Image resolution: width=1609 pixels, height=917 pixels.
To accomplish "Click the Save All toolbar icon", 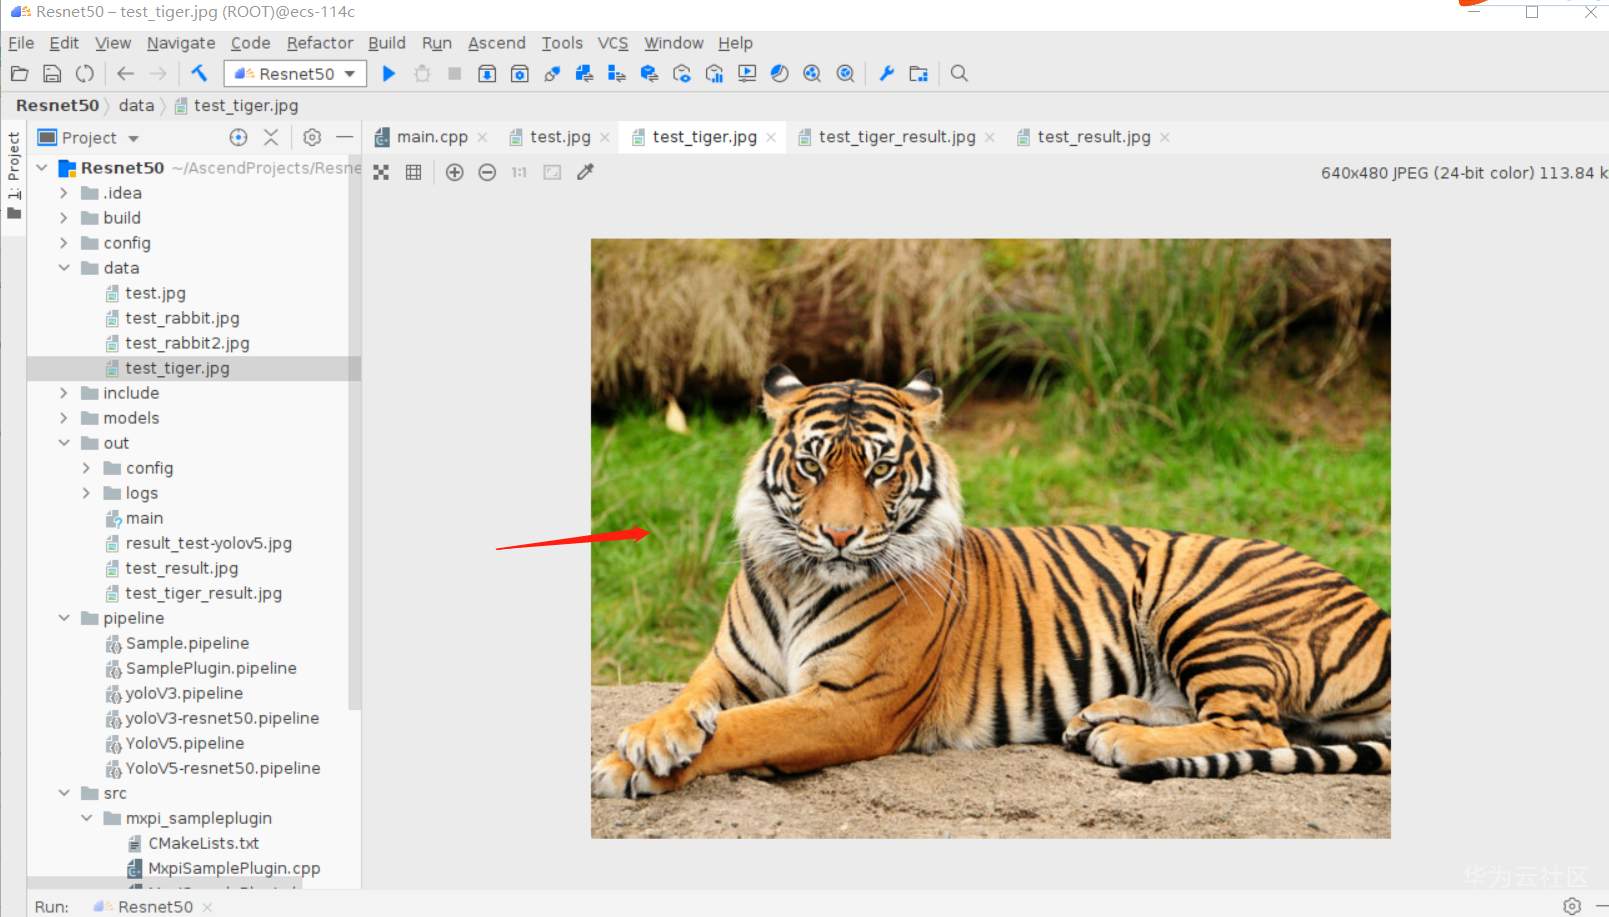I will point(52,73).
